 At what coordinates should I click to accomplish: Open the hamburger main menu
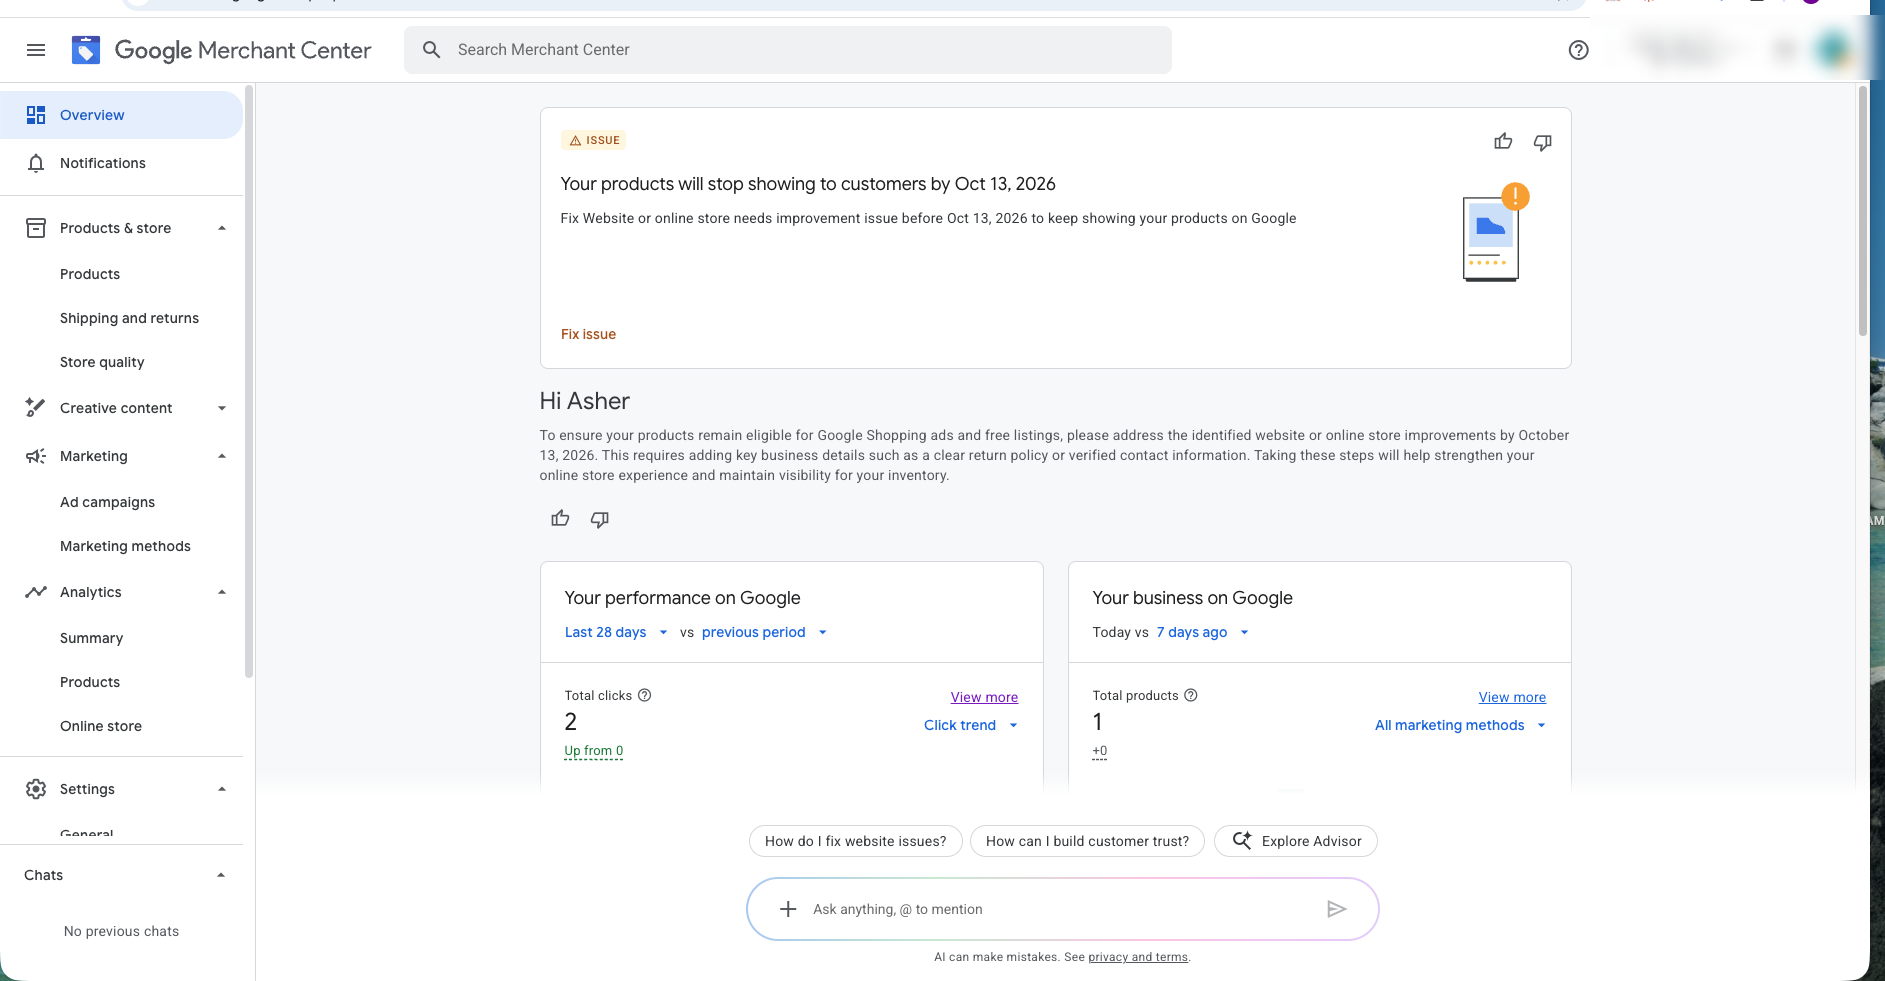36,50
